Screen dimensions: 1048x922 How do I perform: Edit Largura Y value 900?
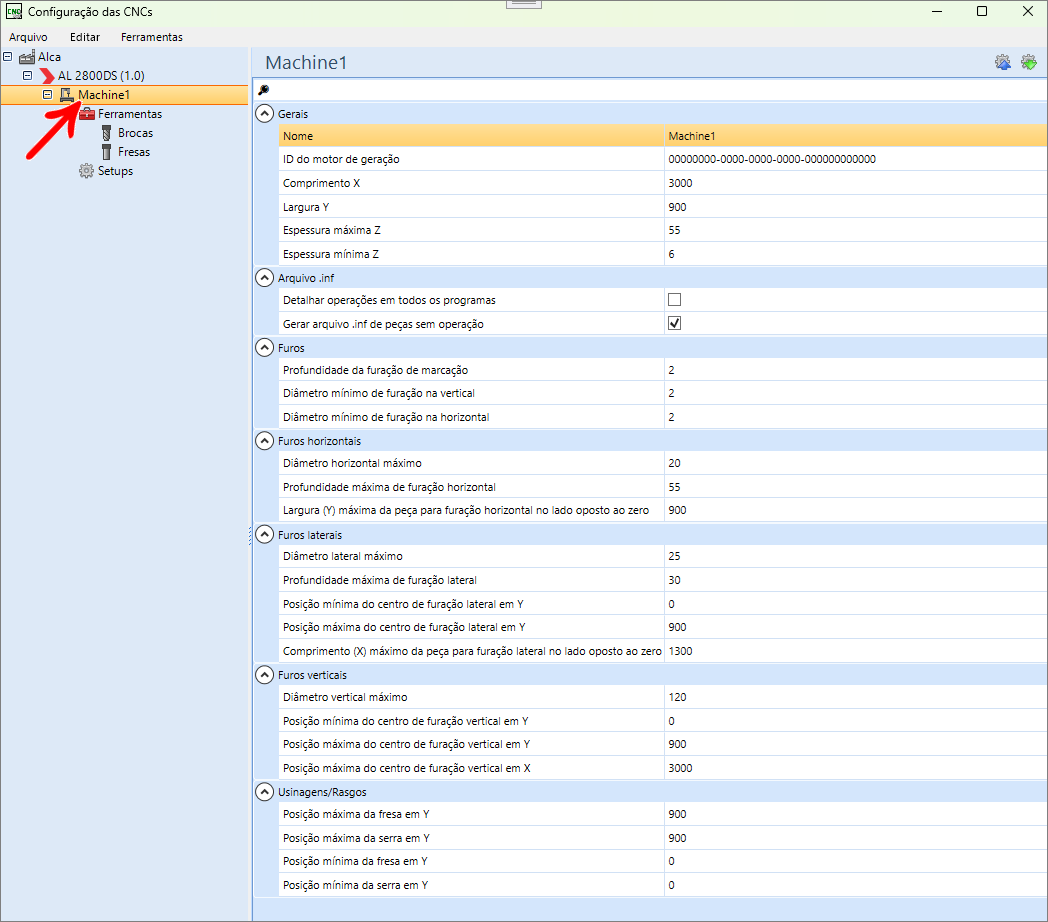pyautogui.click(x=856, y=207)
